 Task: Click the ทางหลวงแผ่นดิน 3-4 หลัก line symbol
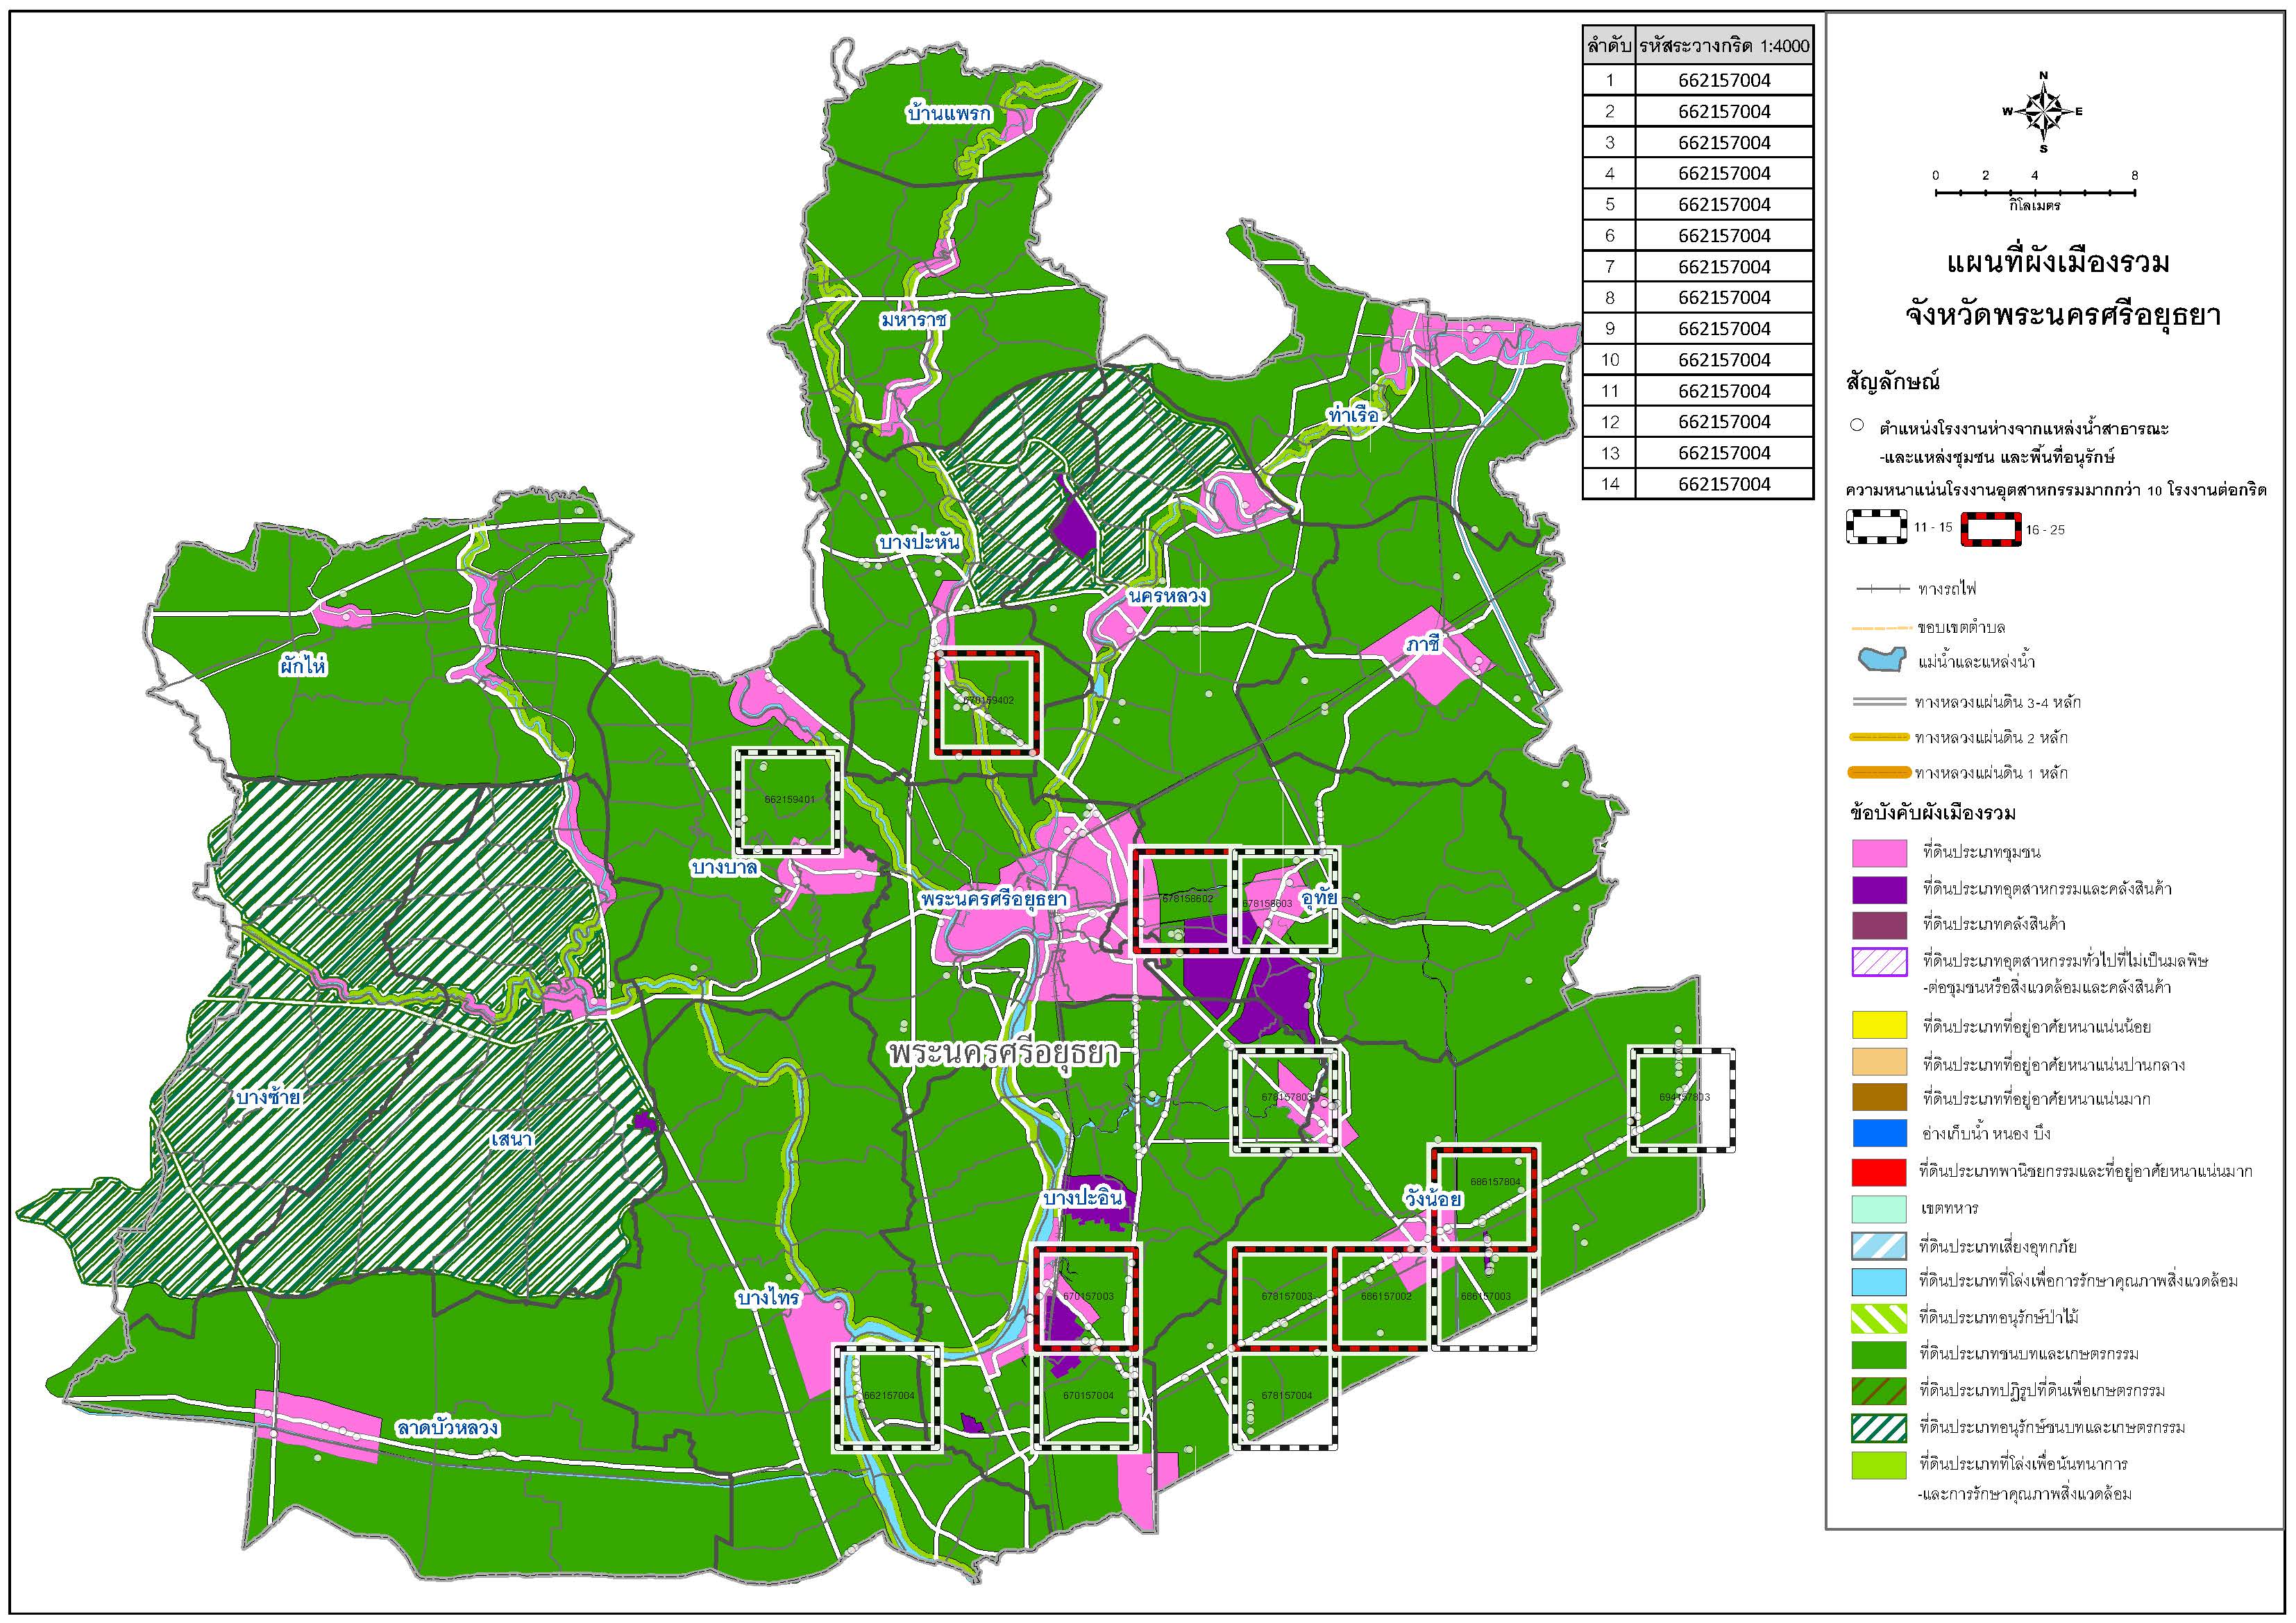tap(1879, 702)
